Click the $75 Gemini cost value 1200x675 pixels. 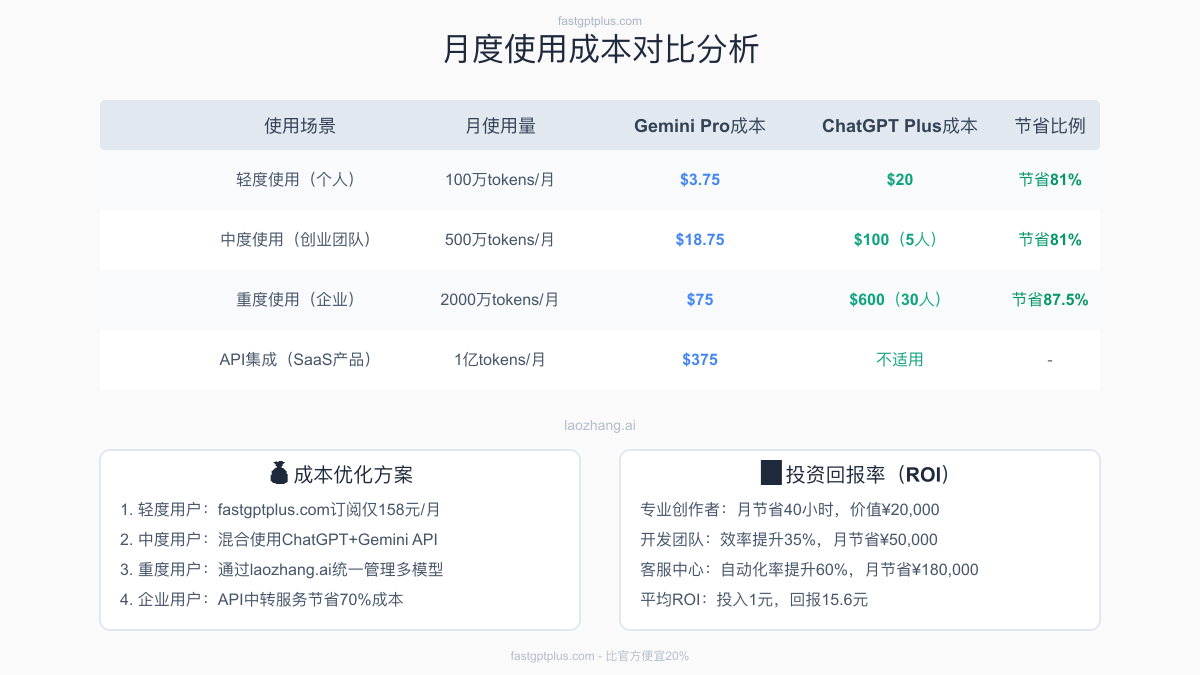tap(700, 300)
